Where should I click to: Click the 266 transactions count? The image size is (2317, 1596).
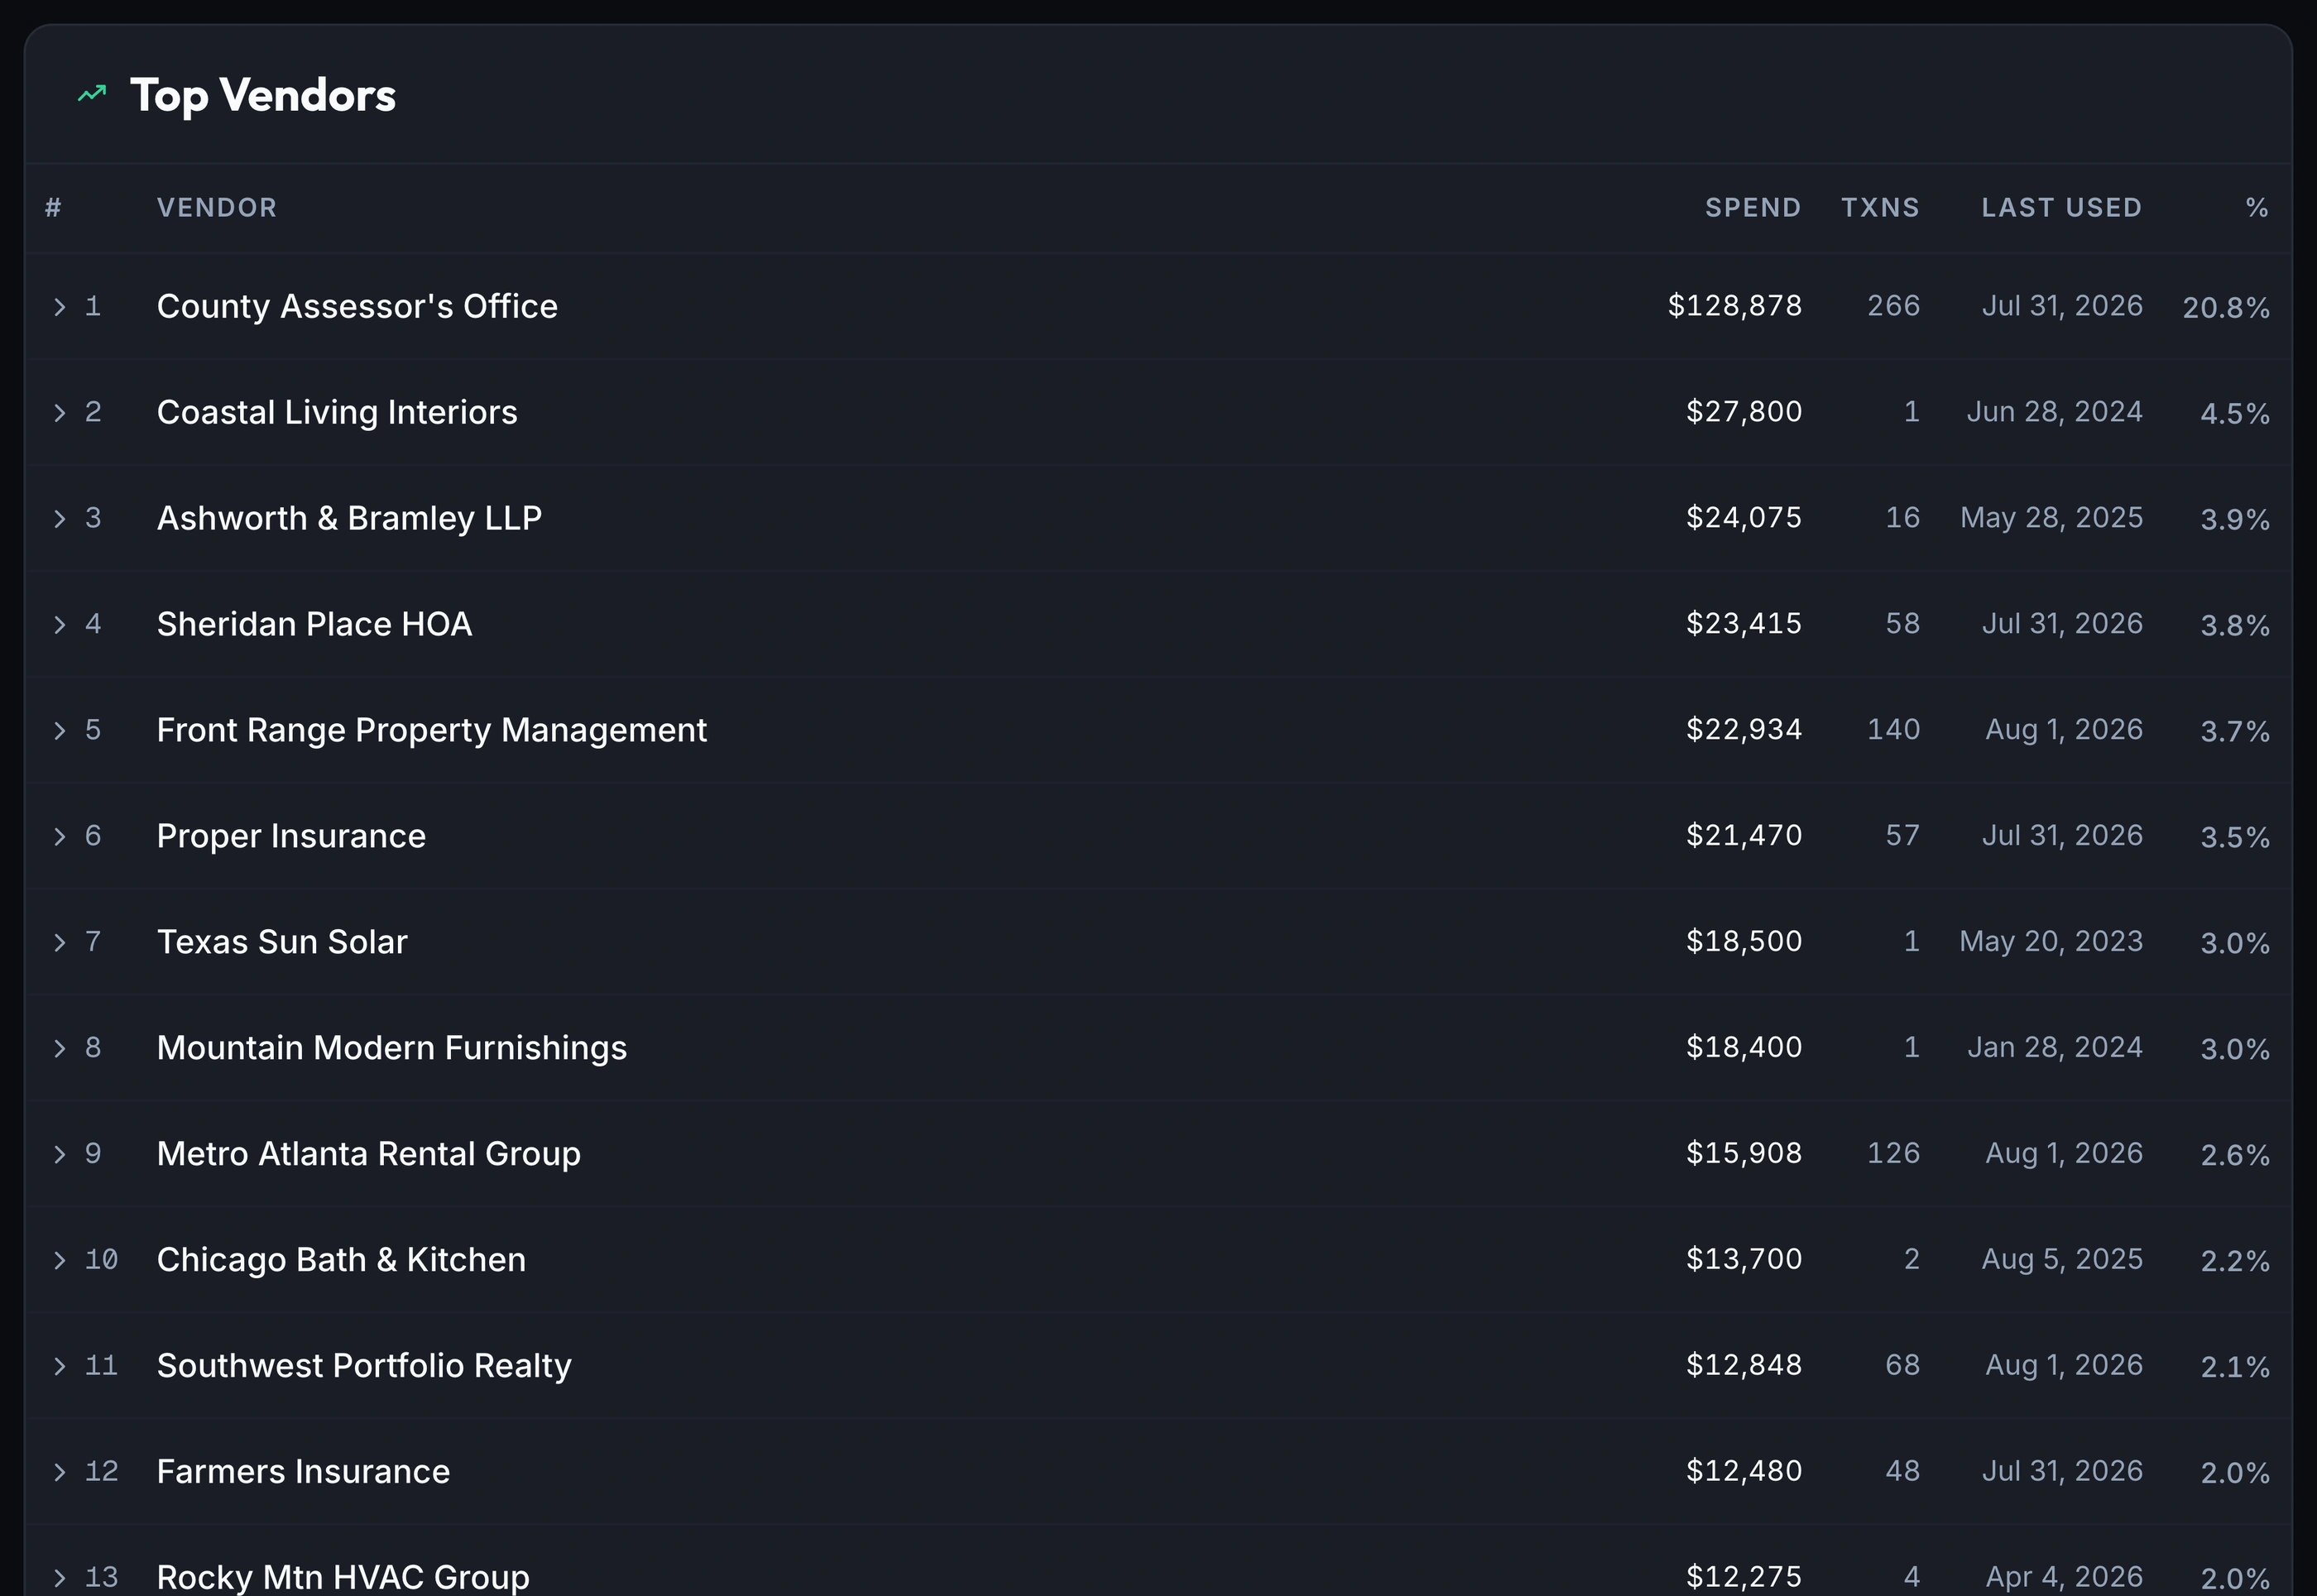tap(1894, 306)
